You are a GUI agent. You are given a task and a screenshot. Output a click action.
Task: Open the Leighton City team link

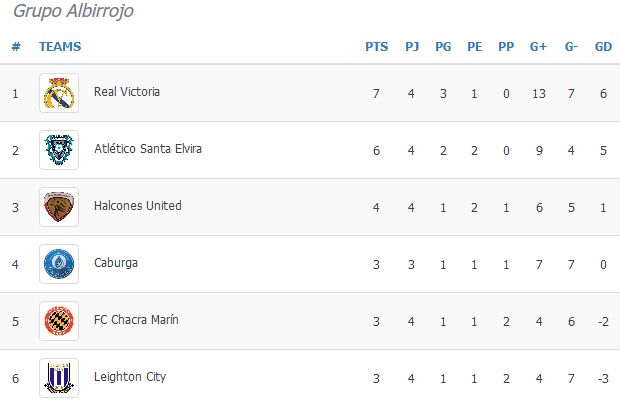pyautogui.click(x=130, y=377)
